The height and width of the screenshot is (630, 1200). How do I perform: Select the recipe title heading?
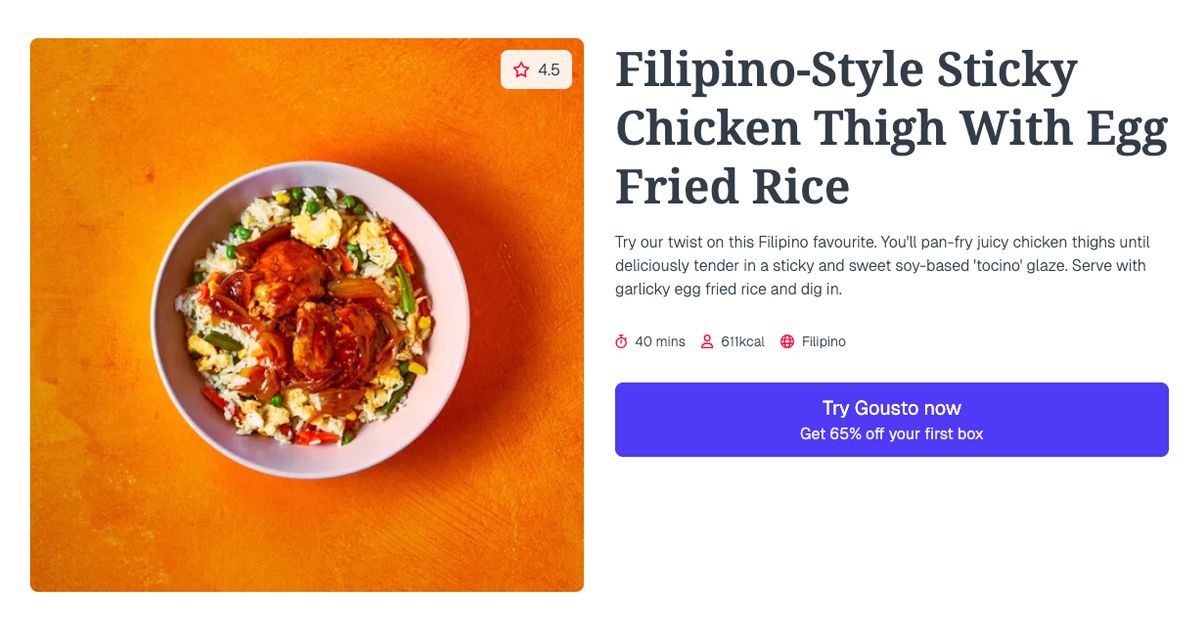click(x=890, y=127)
